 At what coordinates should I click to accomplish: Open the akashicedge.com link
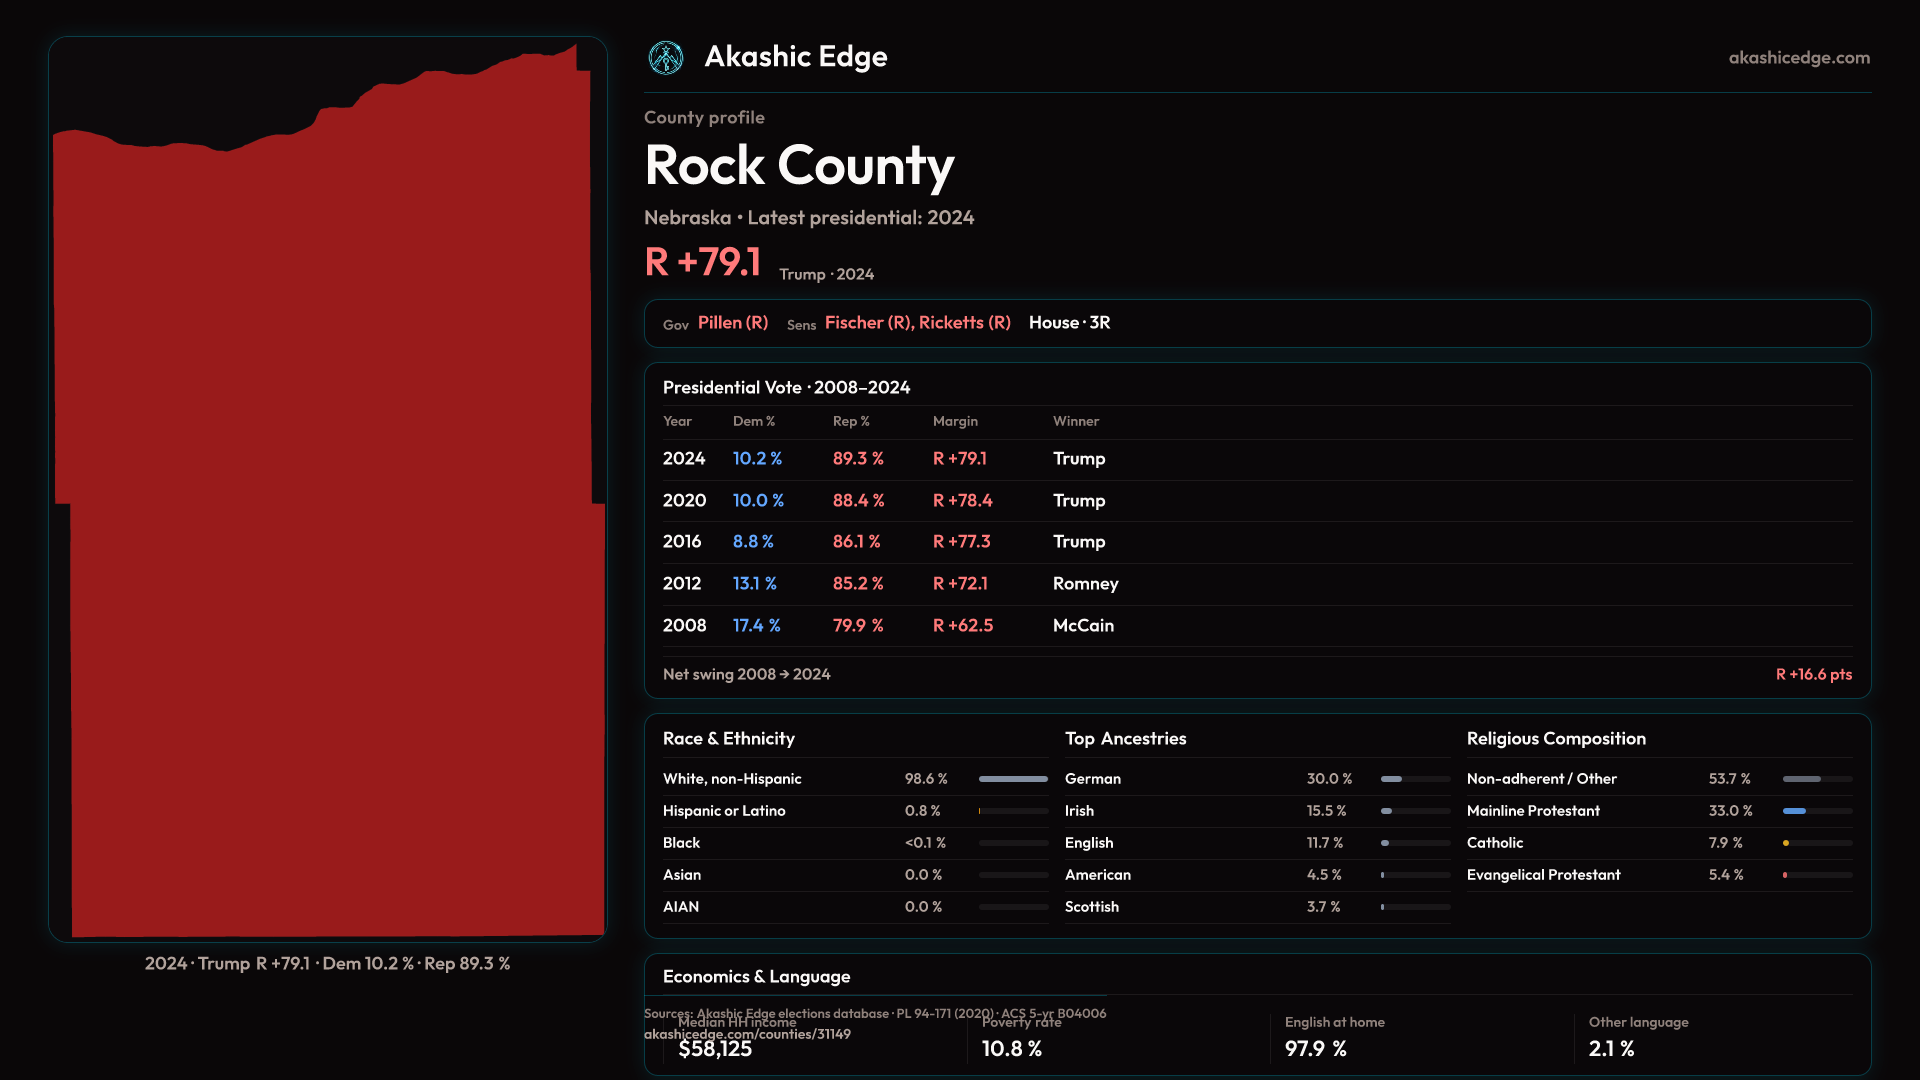1798,58
